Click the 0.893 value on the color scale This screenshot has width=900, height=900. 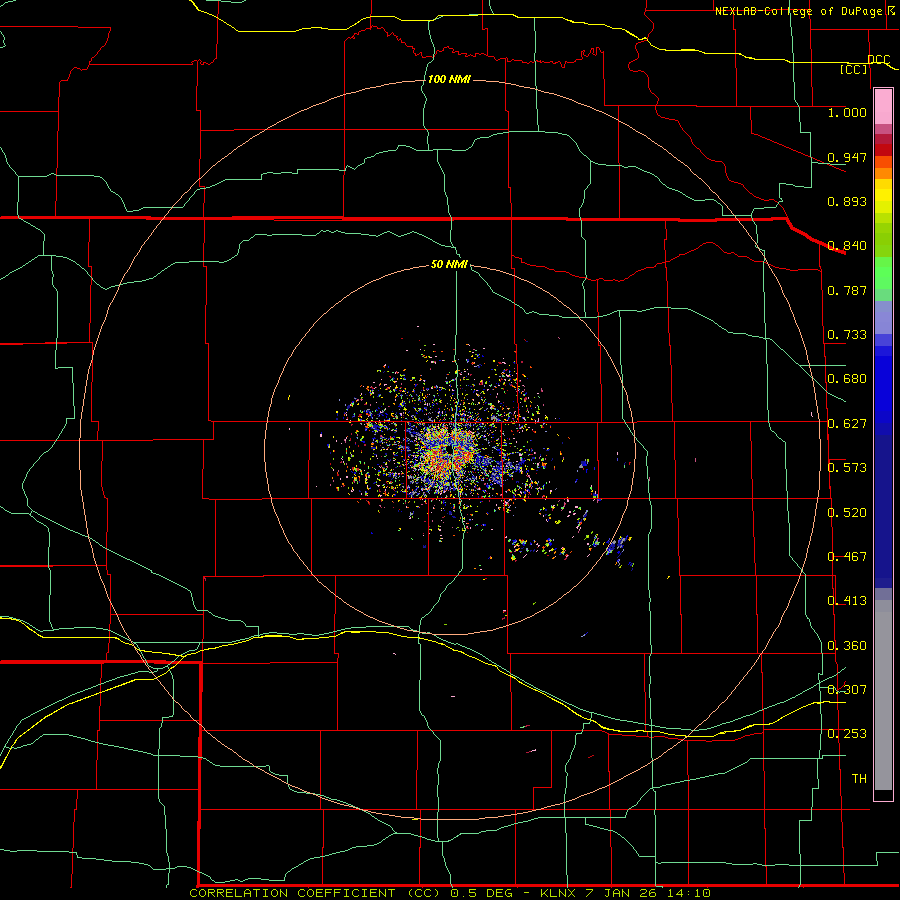tap(847, 201)
